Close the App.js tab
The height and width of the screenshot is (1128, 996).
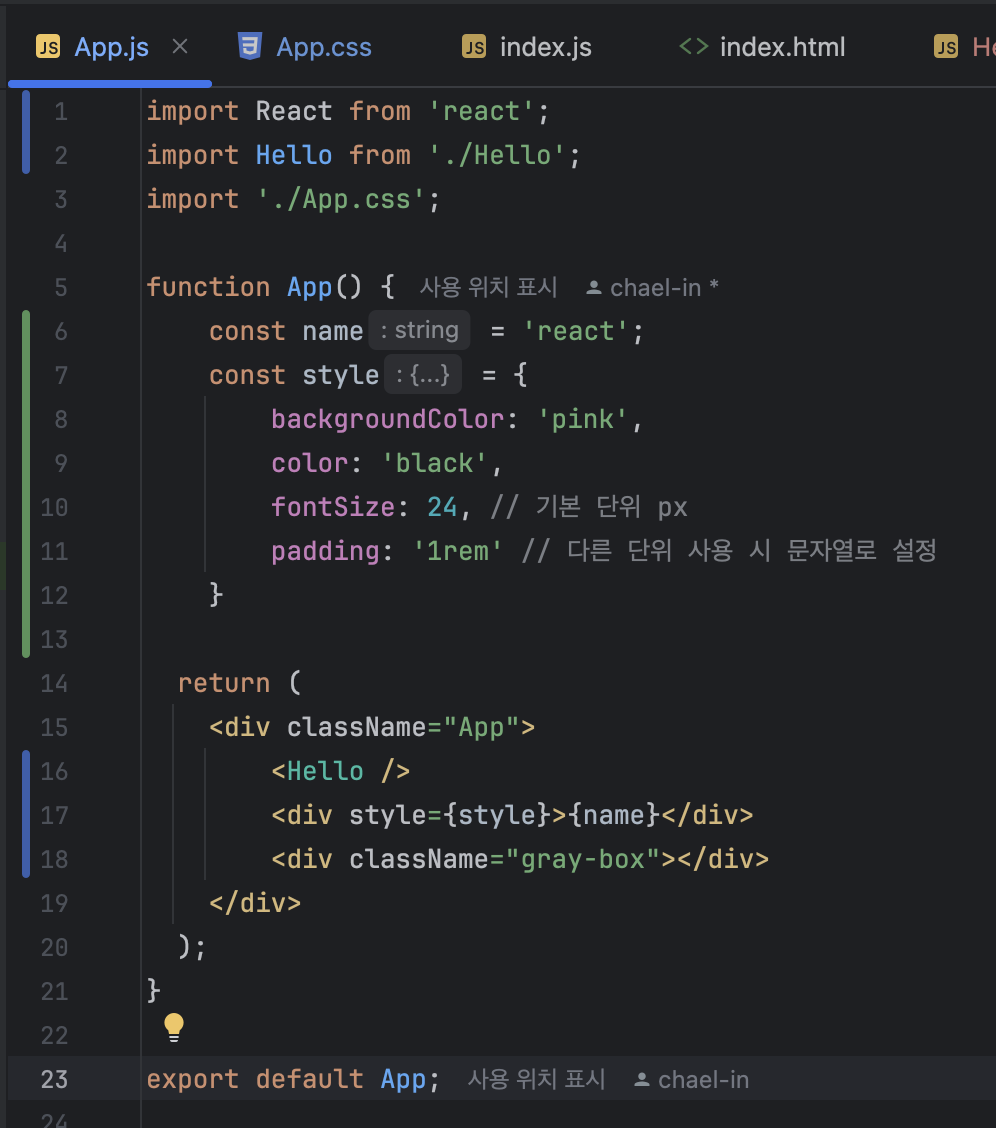(x=181, y=47)
